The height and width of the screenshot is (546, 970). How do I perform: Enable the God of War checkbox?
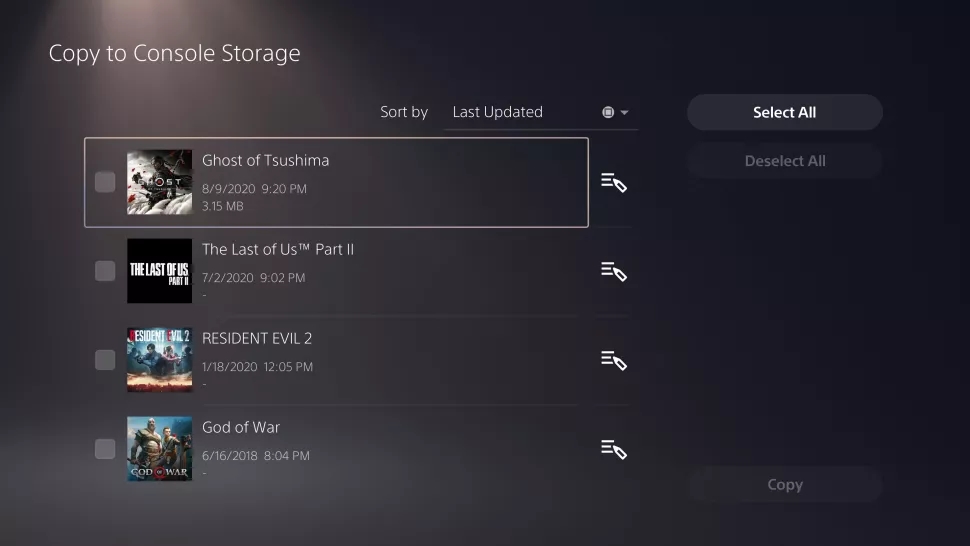tap(105, 449)
